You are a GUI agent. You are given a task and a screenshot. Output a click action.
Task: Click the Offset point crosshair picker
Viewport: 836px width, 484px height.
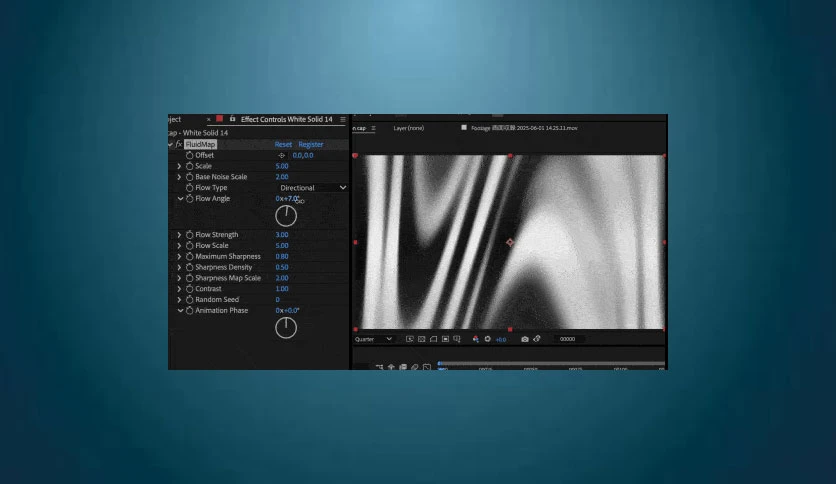282,155
